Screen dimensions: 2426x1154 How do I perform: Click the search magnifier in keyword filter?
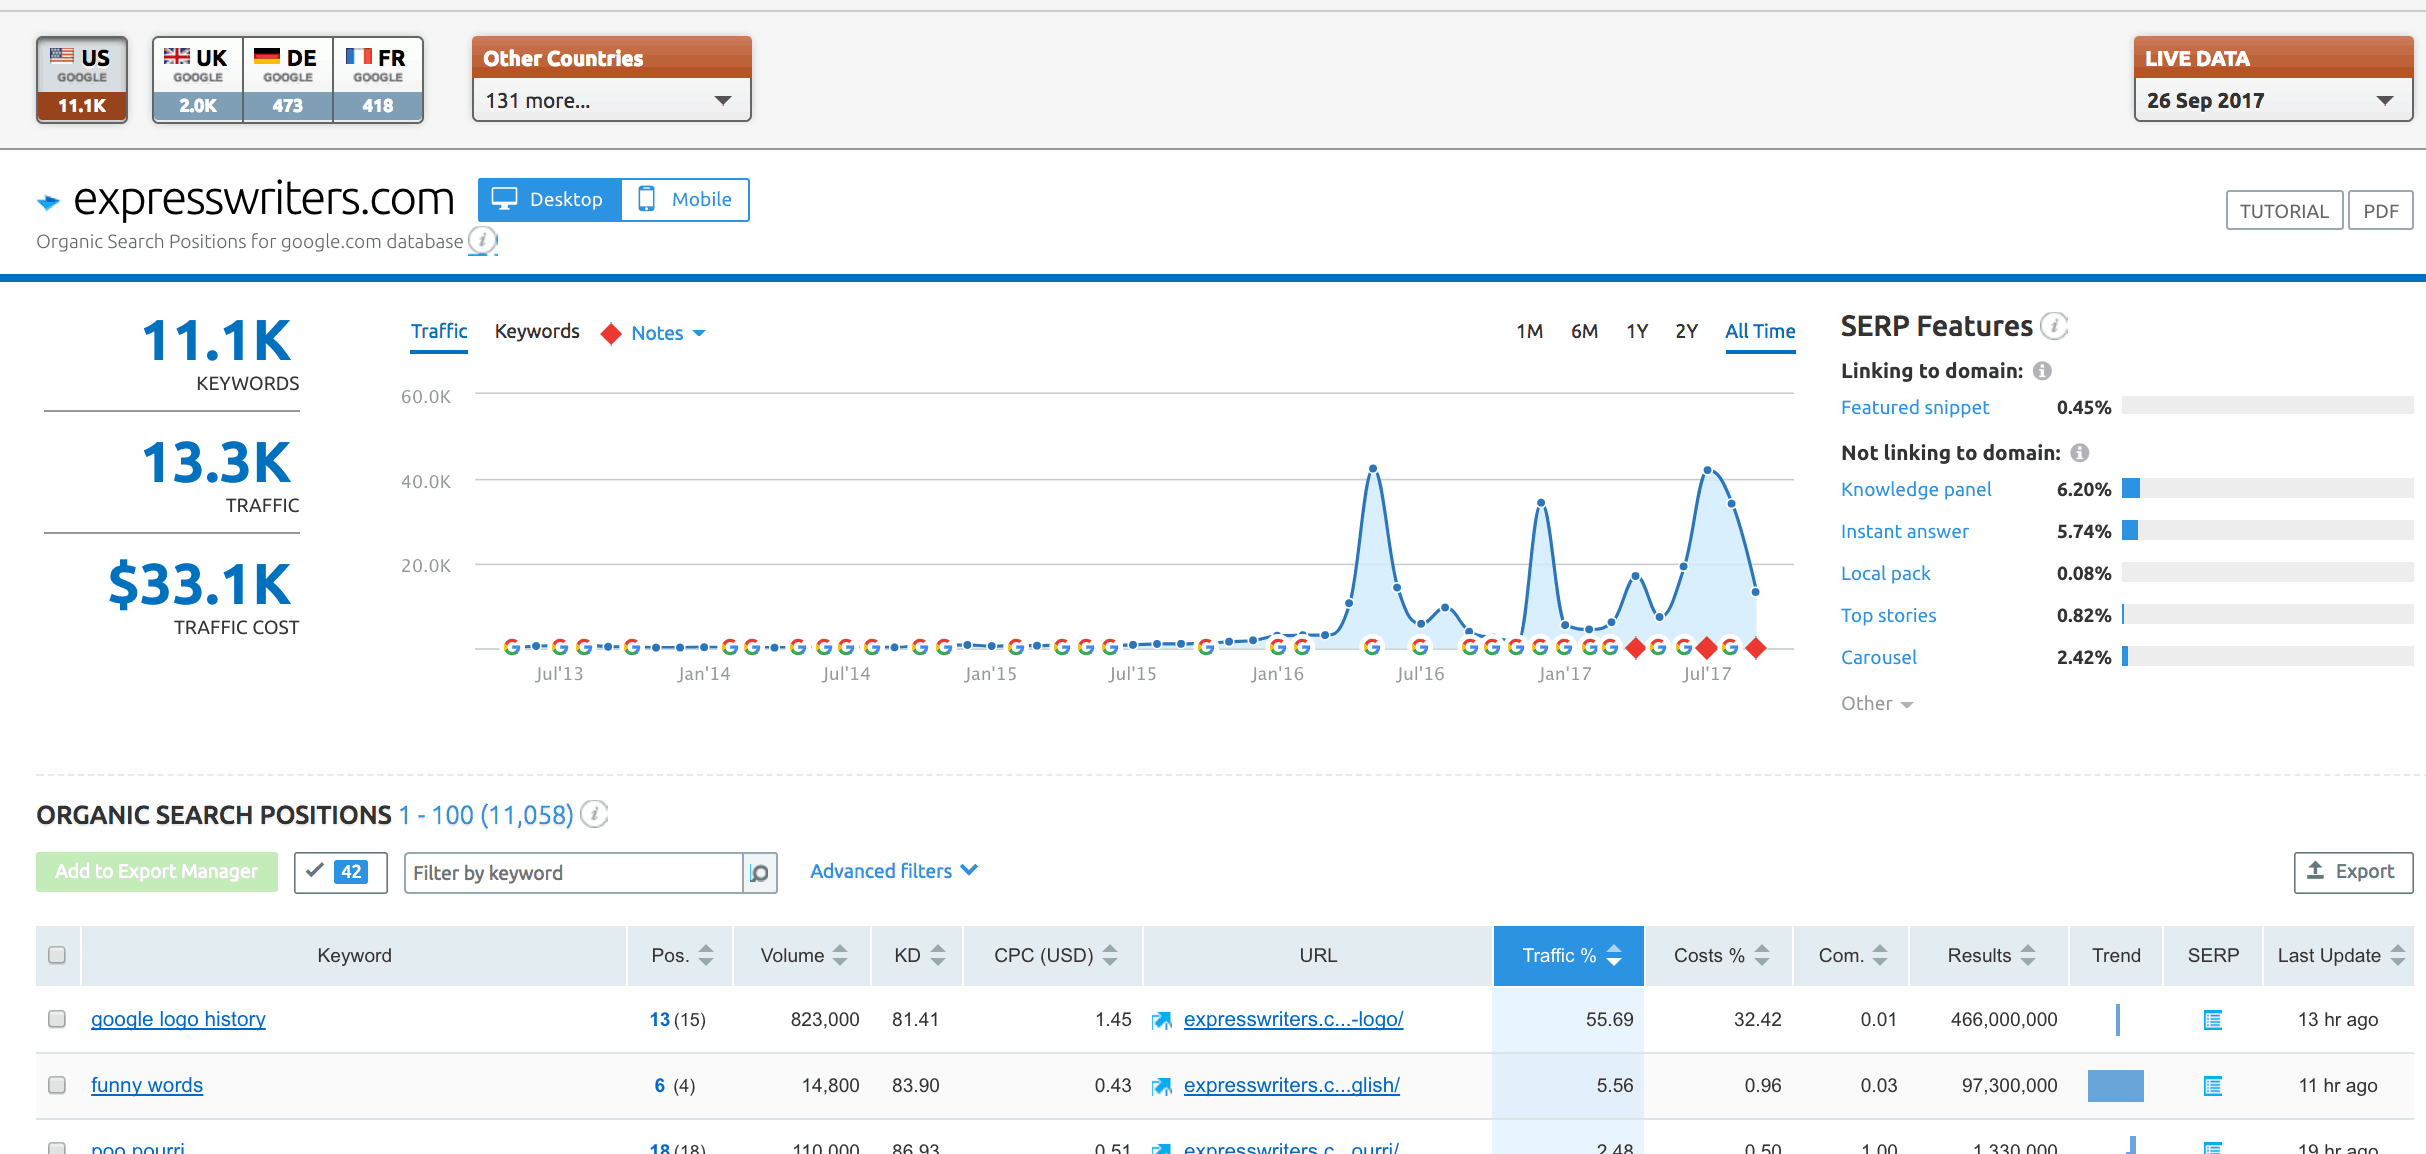(x=760, y=872)
